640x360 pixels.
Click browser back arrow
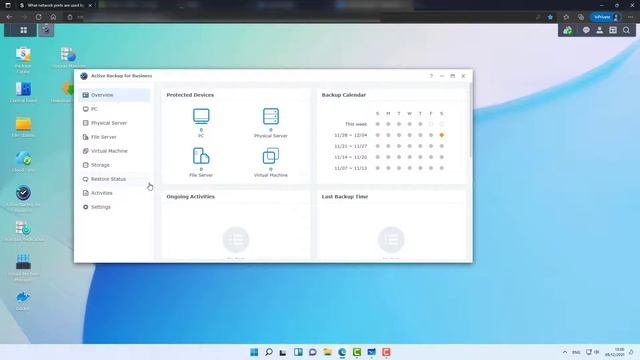click(x=9, y=17)
